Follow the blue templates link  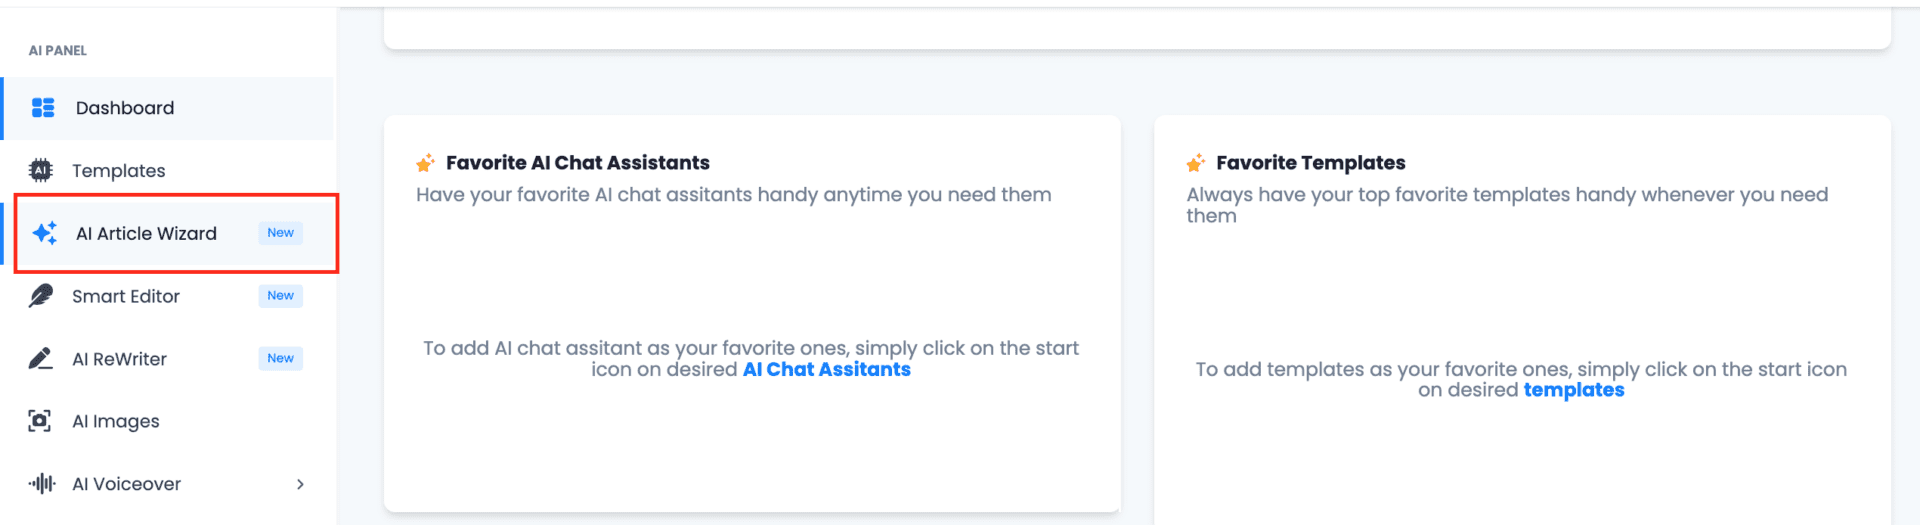1573,390
